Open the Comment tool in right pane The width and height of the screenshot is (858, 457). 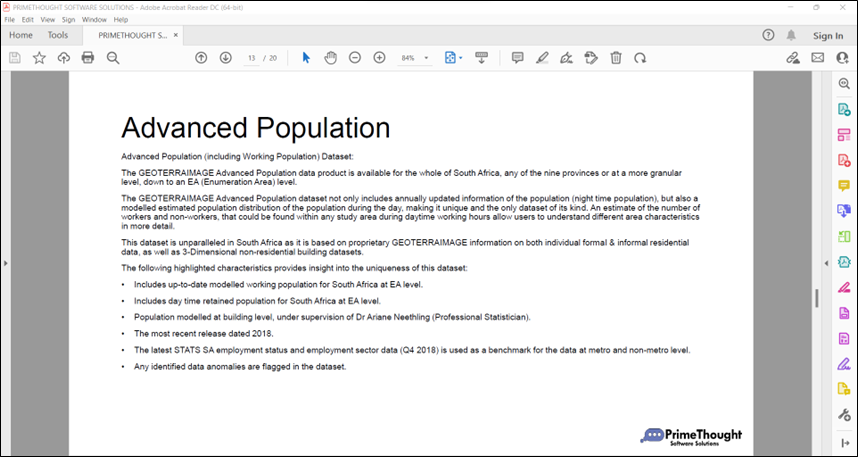click(x=844, y=186)
